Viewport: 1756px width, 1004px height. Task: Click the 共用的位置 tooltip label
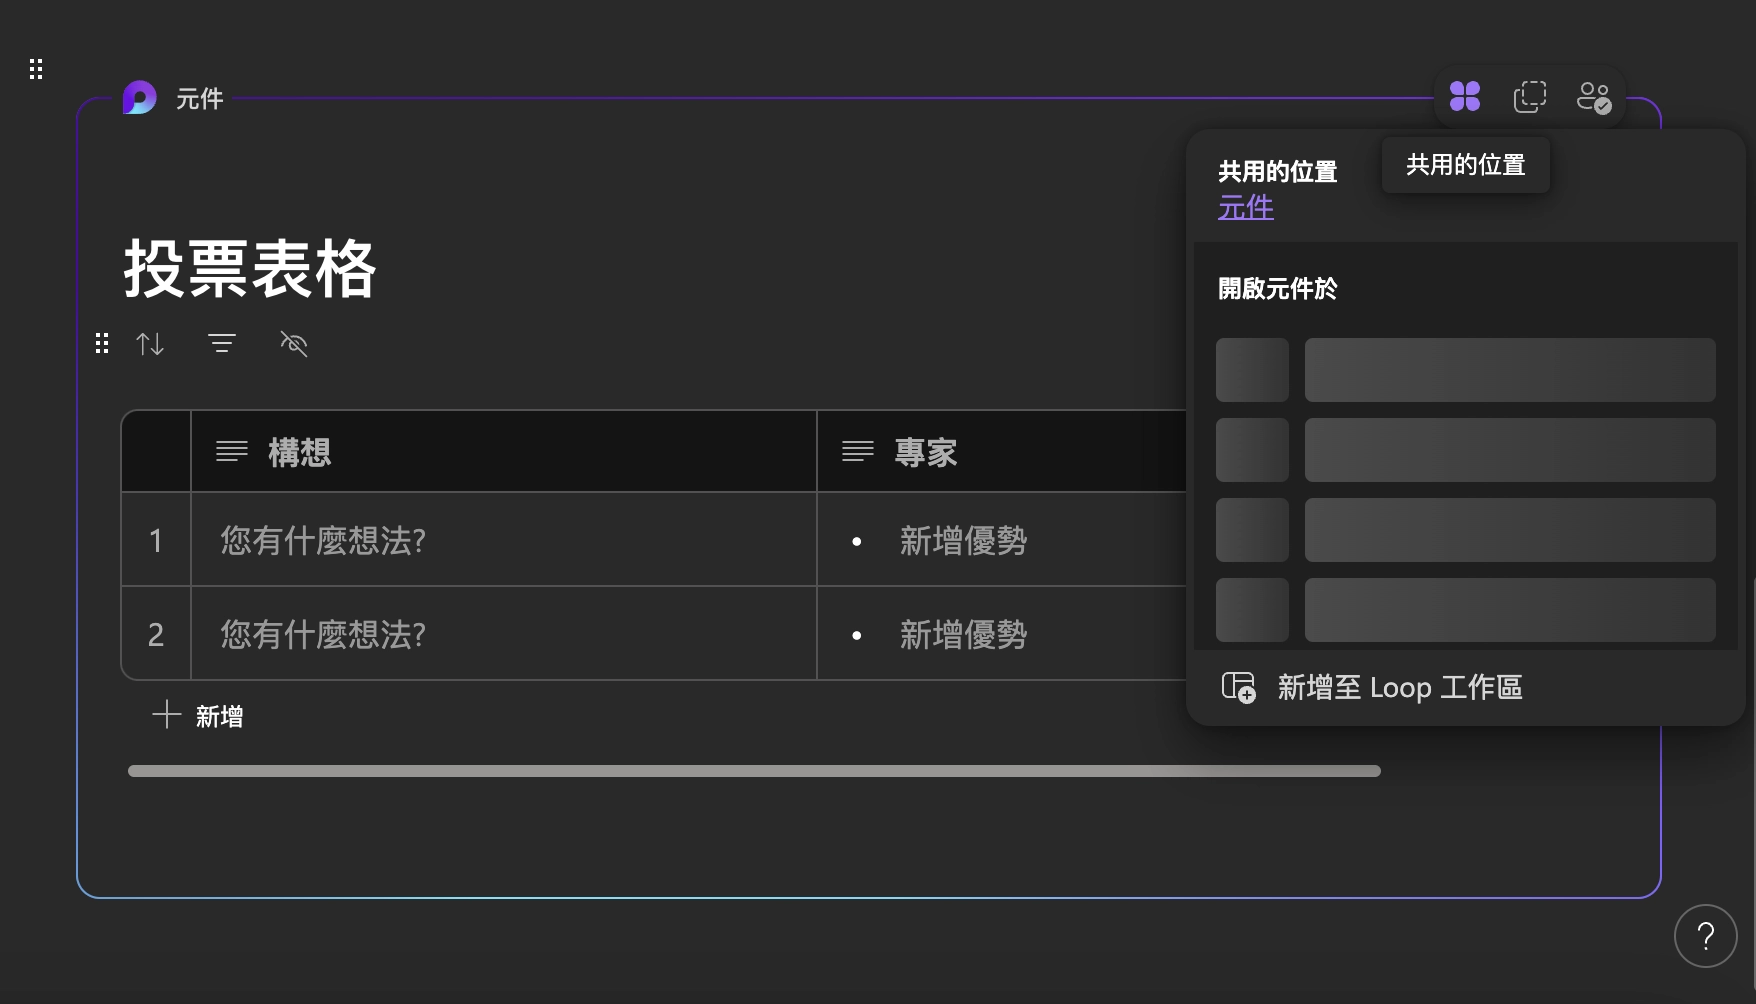click(1466, 165)
